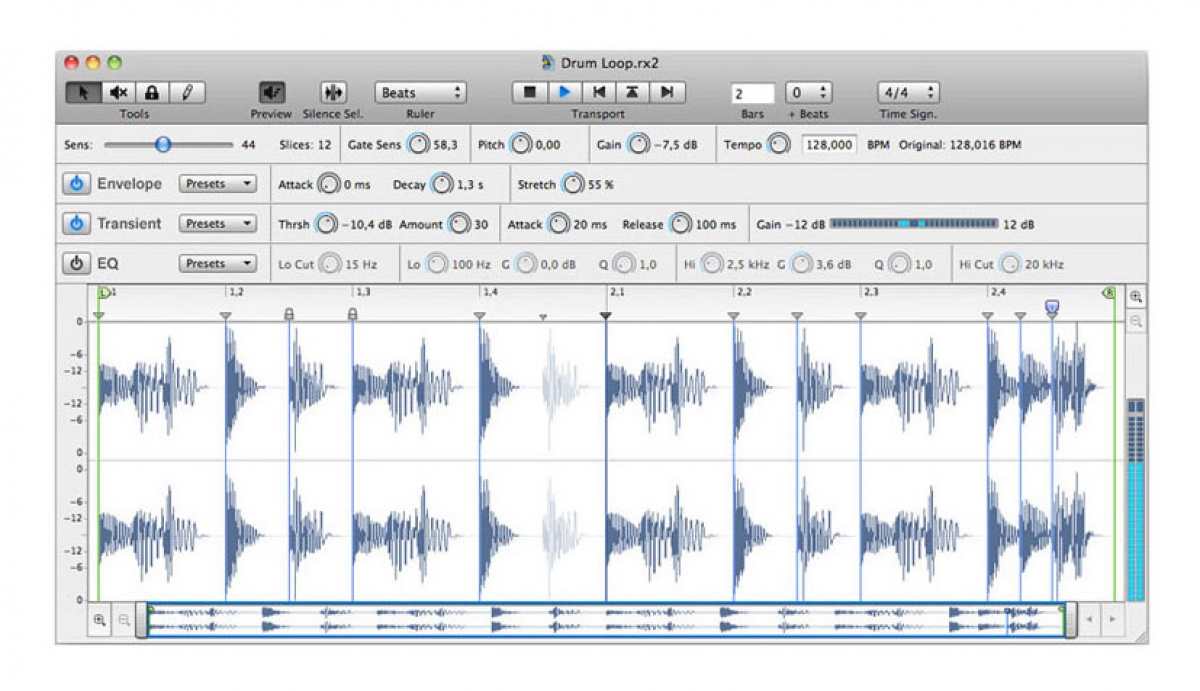Click the EQ Lo G 0,0 dB knob
The height and width of the screenshot is (691, 1200).
[525, 265]
